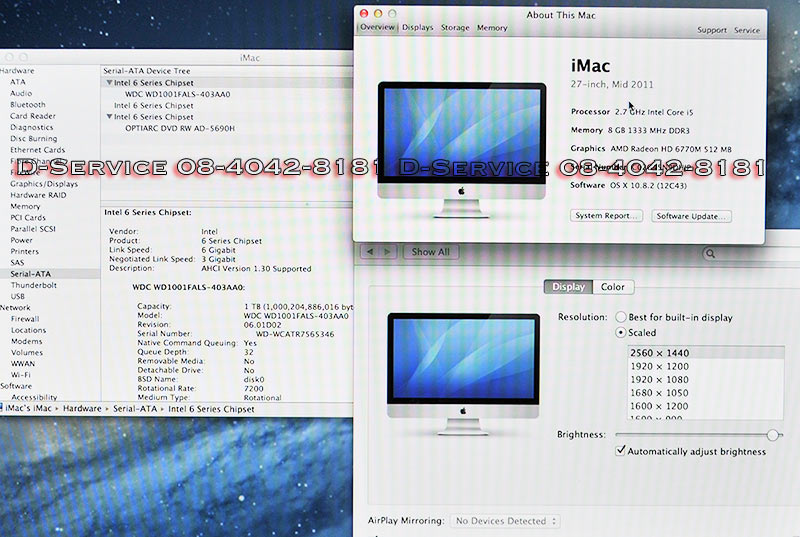Select ATA in the System Report sidebar

tap(18, 82)
